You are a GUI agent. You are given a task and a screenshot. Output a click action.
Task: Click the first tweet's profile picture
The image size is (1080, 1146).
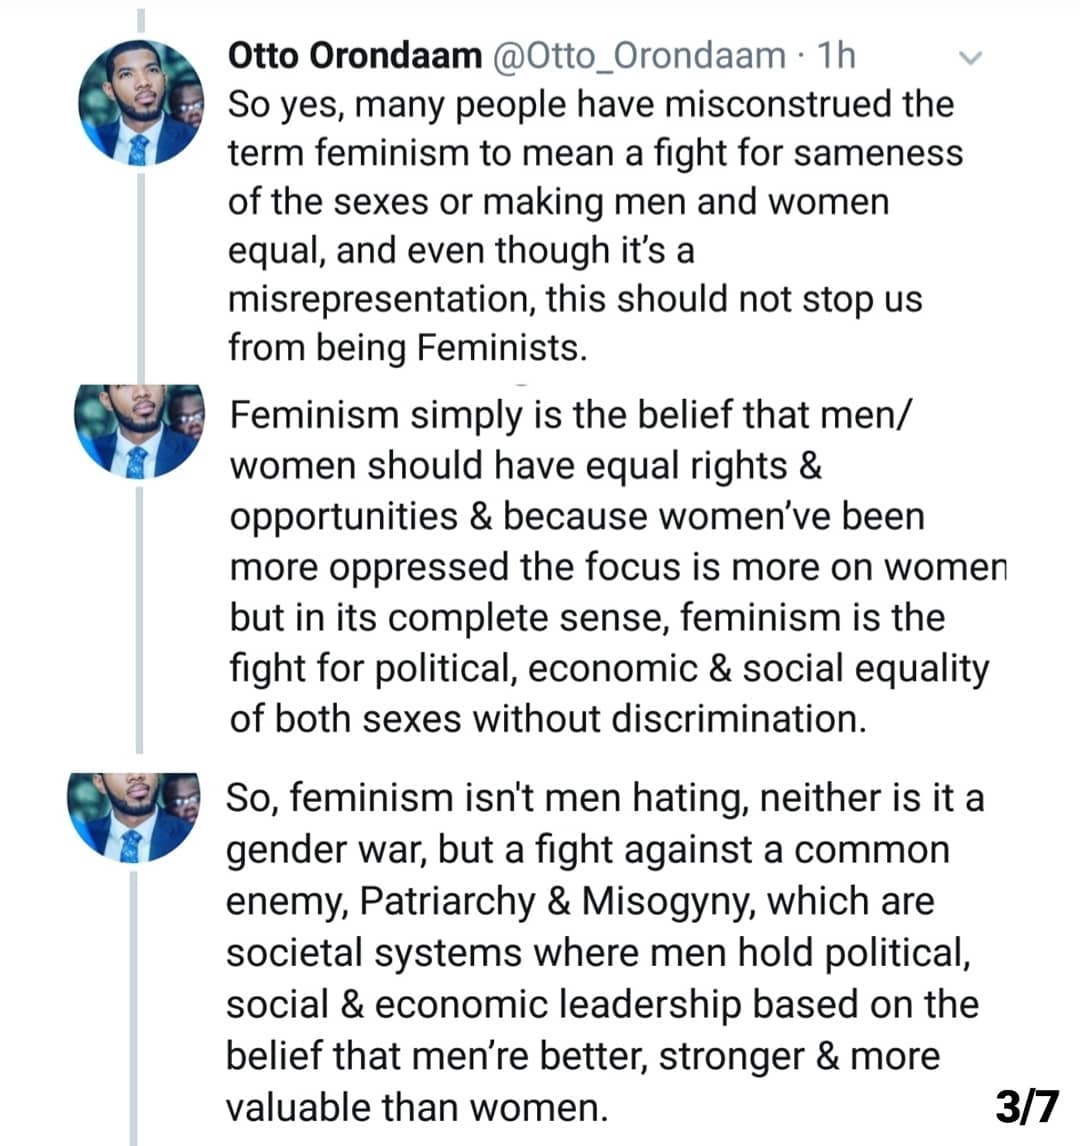point(142,103)
